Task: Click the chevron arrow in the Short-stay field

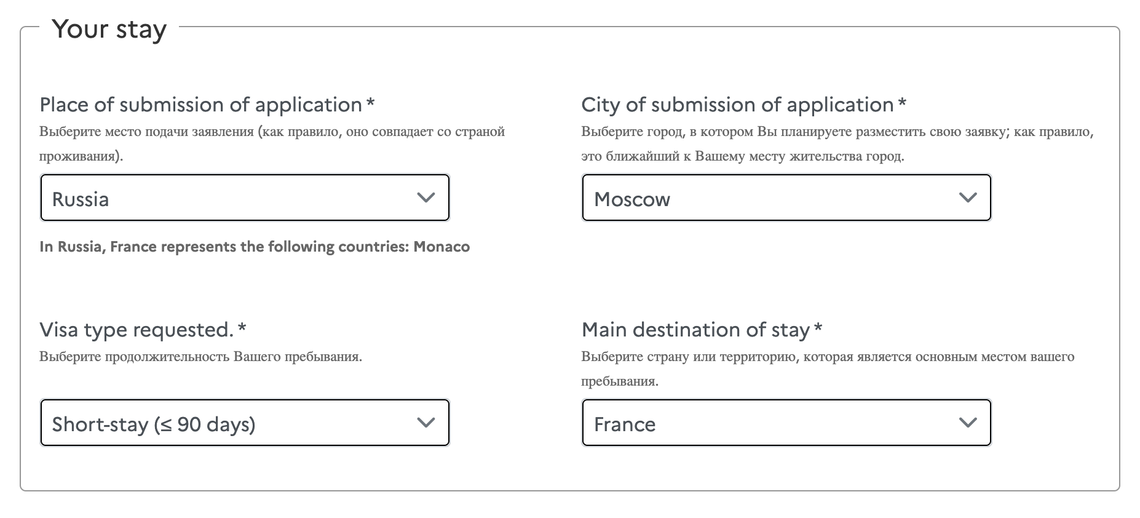Action: [x=426, y=423]
